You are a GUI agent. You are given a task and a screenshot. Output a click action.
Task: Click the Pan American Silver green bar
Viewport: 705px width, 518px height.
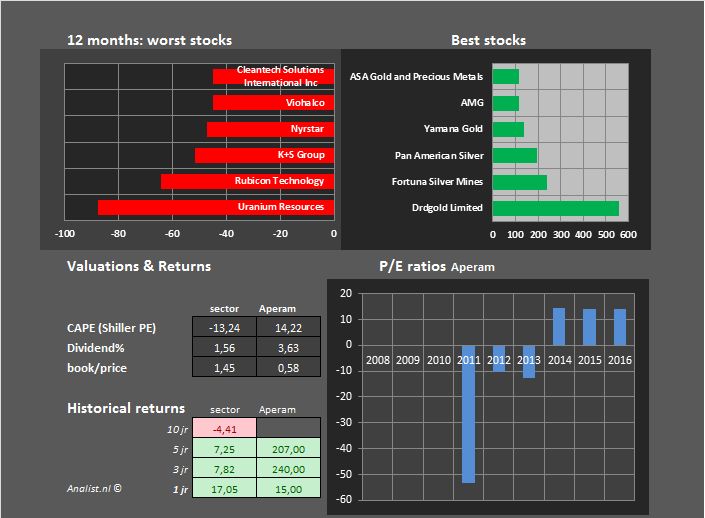point(515,156)
